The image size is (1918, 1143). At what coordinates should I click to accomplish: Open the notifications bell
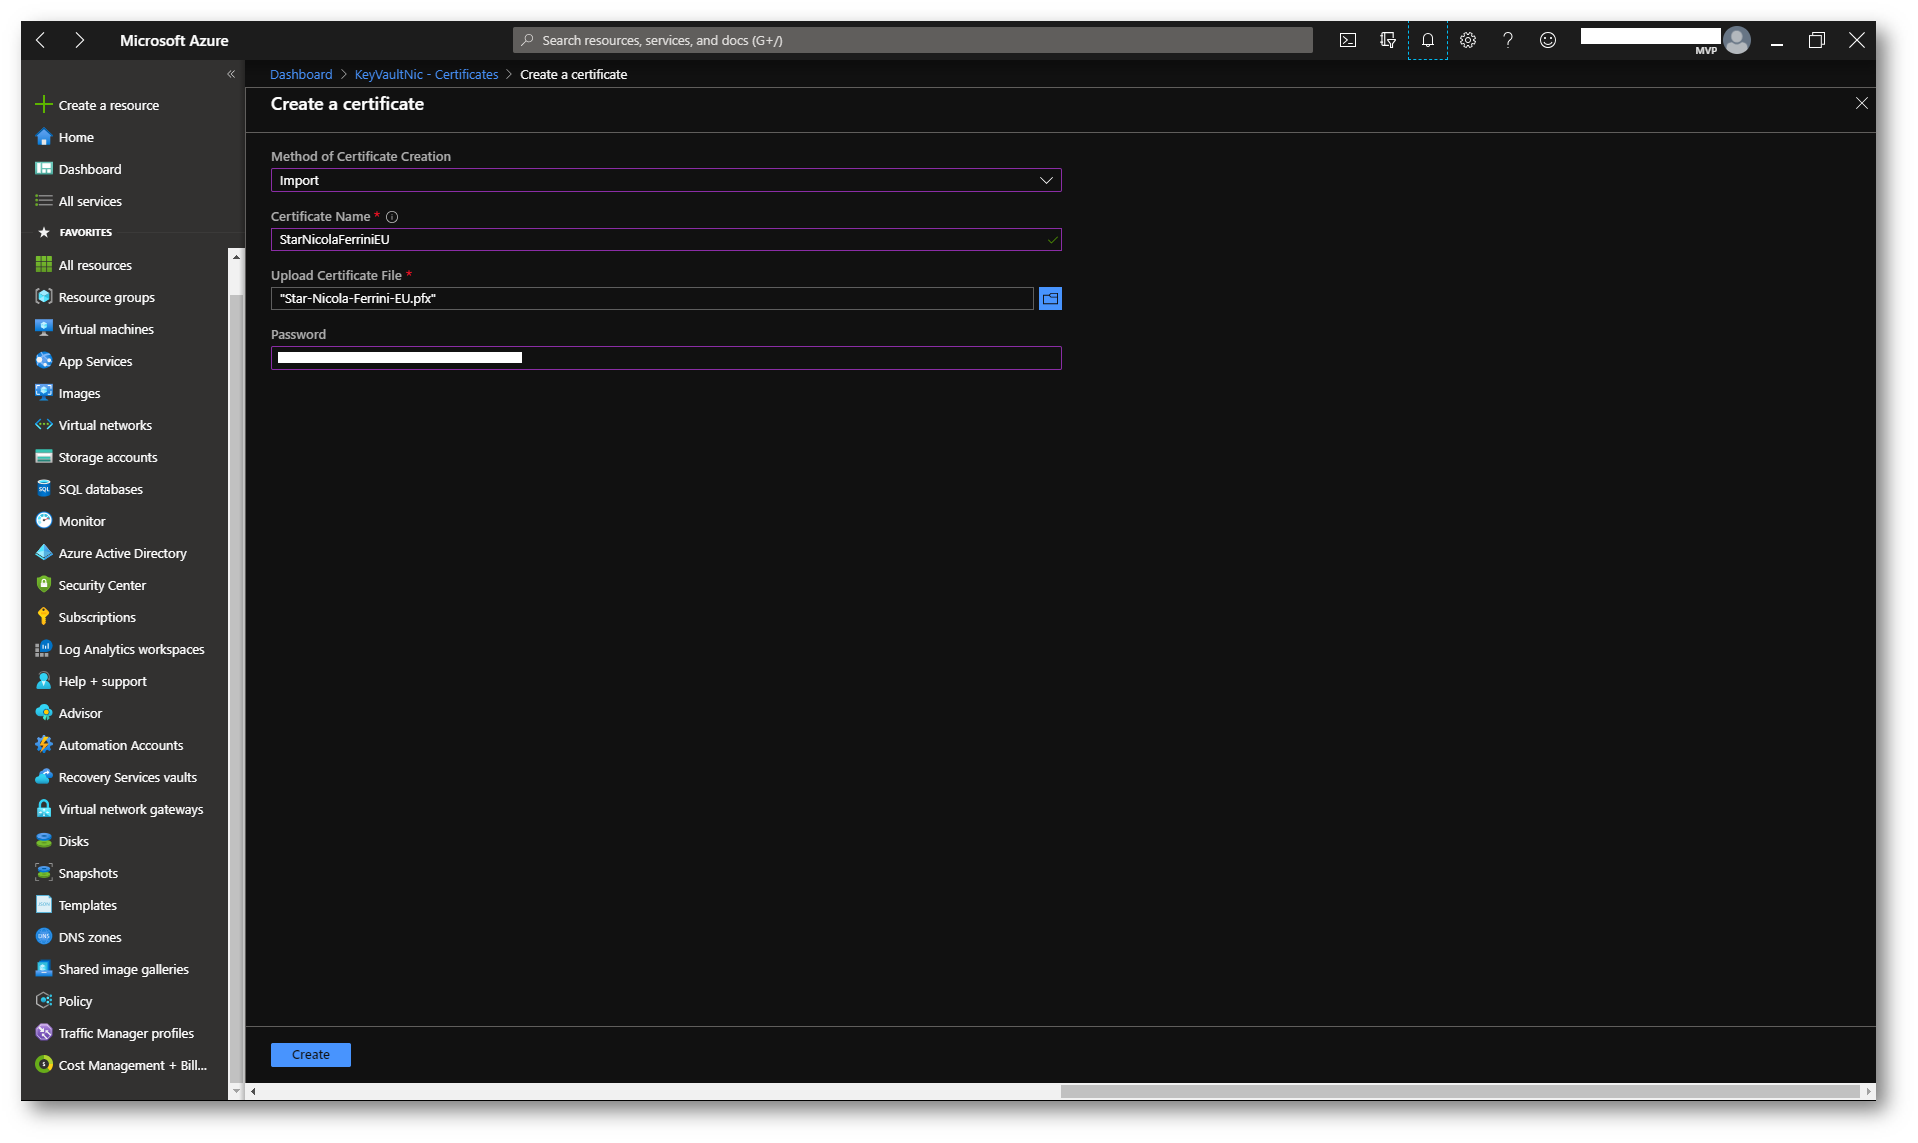pyautogui.click(x=1427, y=40)
